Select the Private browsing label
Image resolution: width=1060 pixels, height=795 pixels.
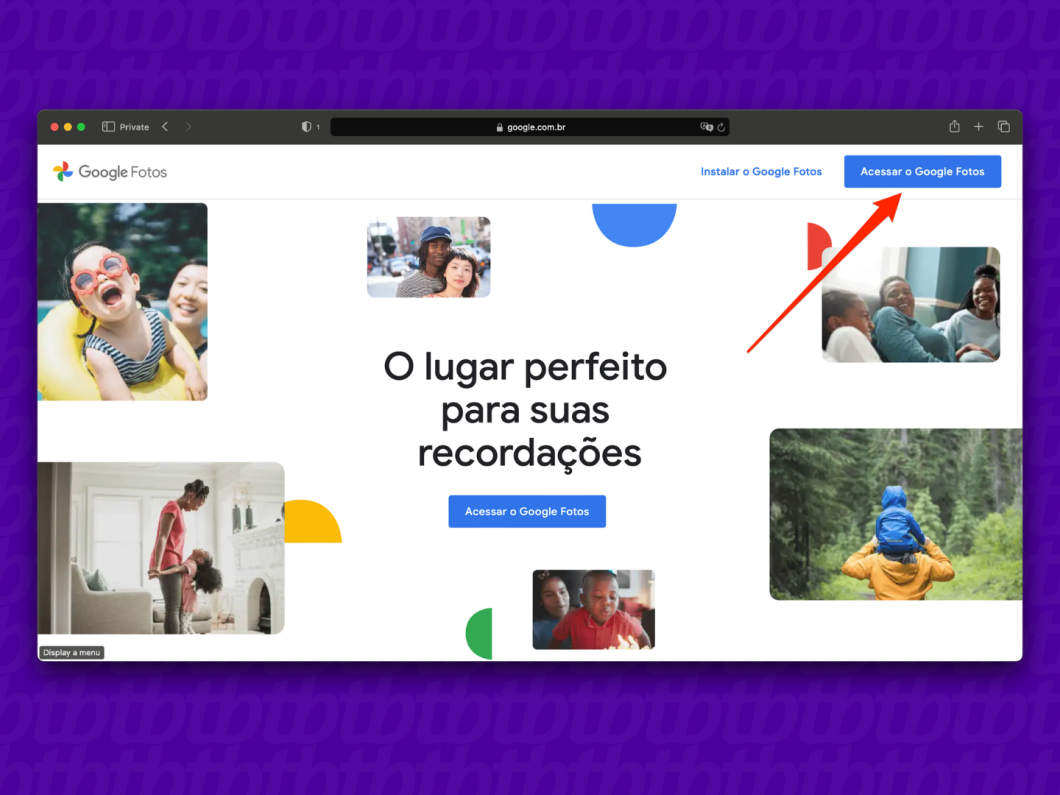click(x=130, y=127)
